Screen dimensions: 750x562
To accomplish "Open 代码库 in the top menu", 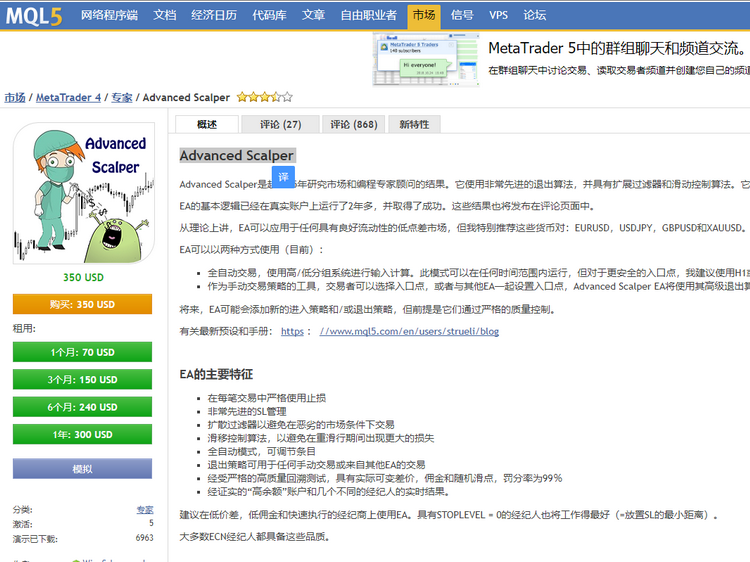I will [x=269, y=15].
